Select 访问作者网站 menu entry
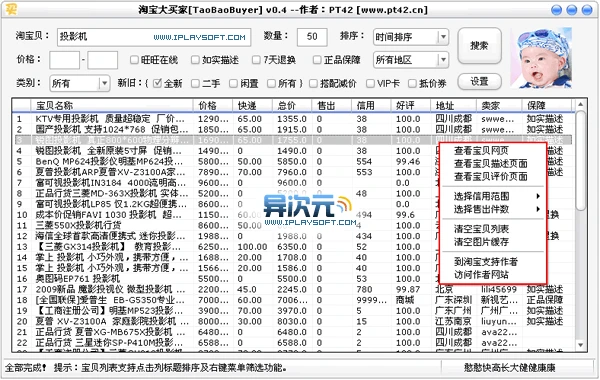This screenshot has height=380, width=600. [x=481, y=275]
